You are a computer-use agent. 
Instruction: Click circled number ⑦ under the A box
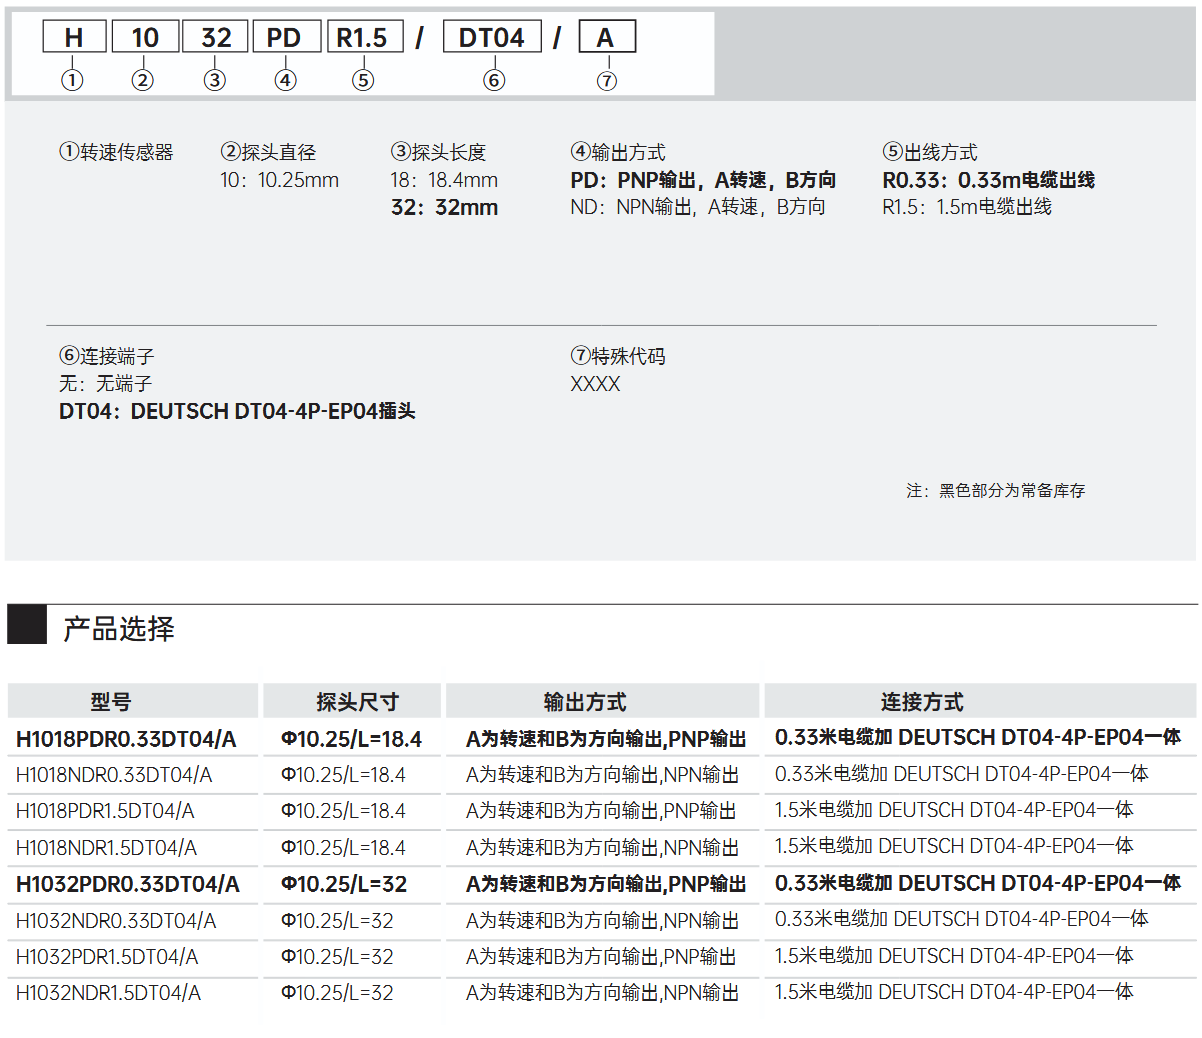tap(607, 80)
